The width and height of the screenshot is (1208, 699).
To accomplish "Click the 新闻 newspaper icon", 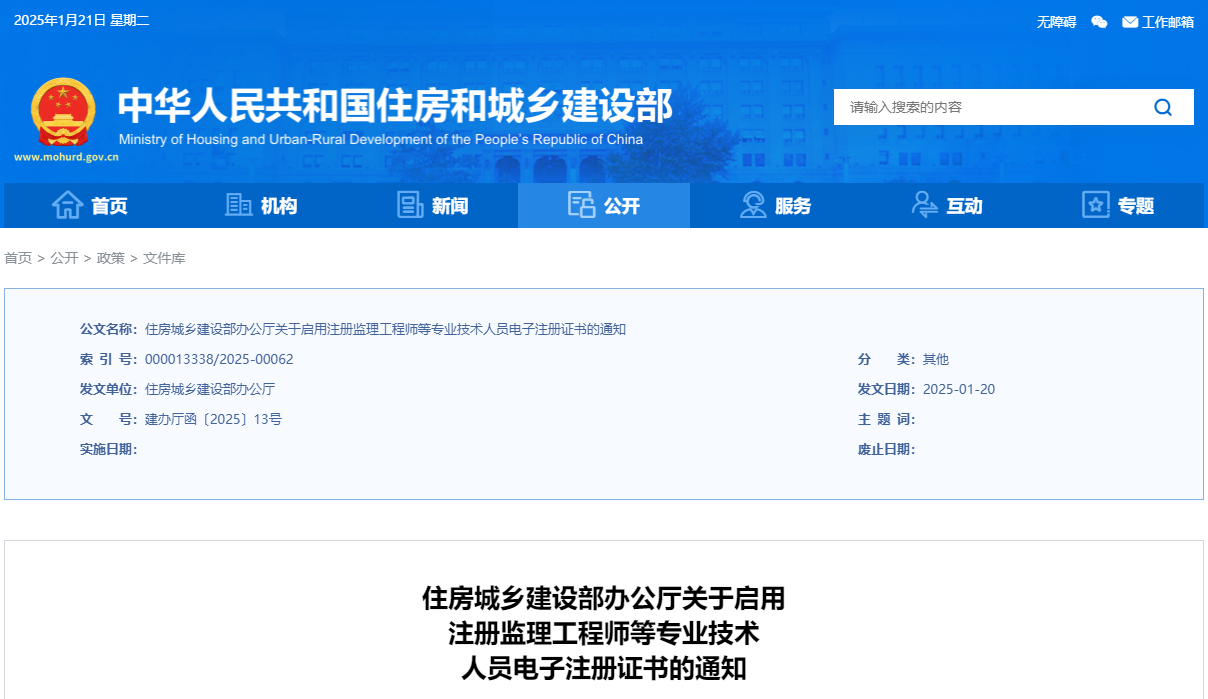I will (410, 205).
